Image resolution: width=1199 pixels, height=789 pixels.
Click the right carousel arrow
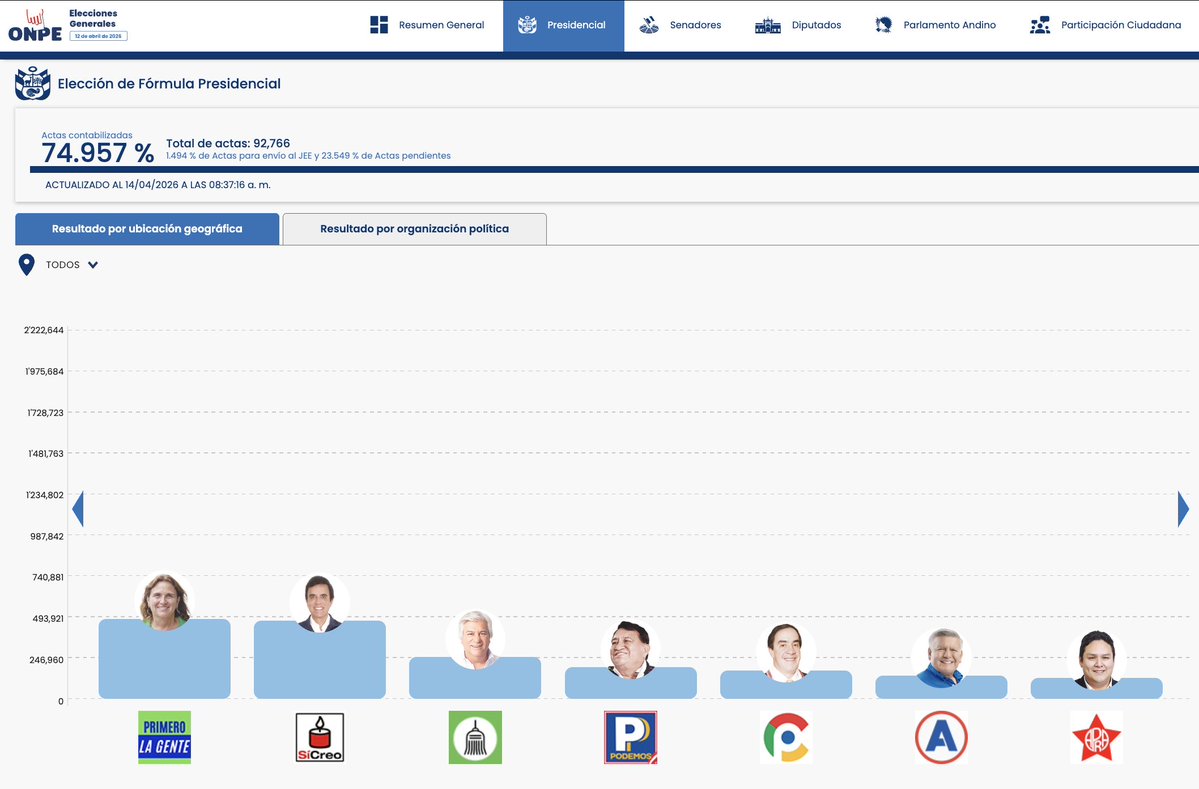tap(1183, 509)
